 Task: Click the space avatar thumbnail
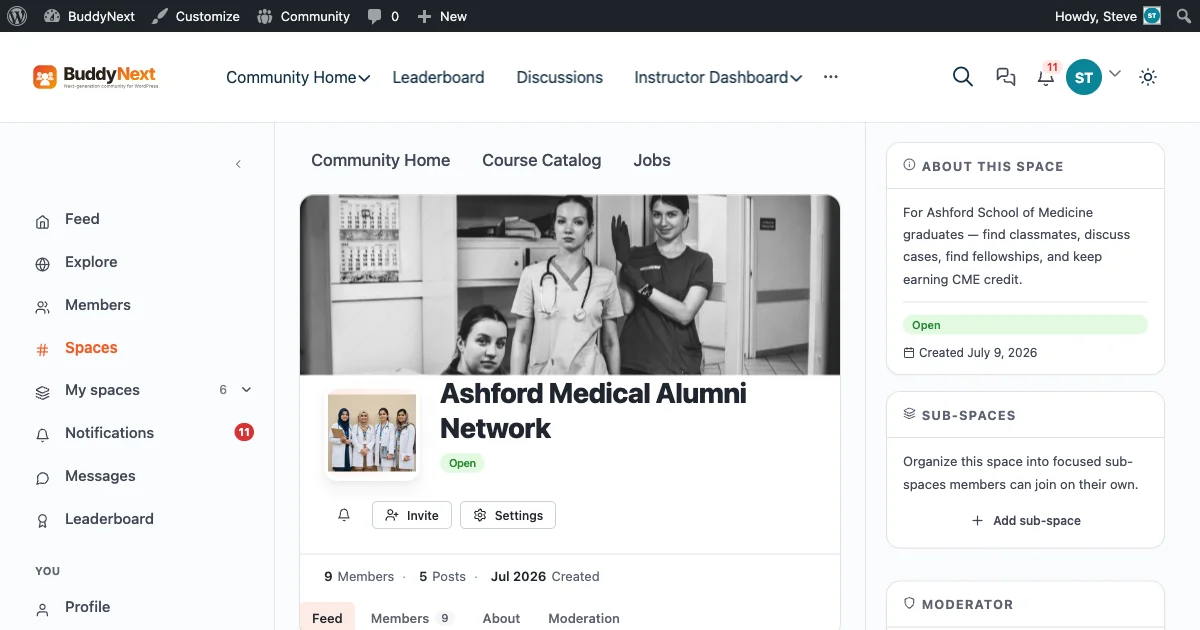point(372,433)
